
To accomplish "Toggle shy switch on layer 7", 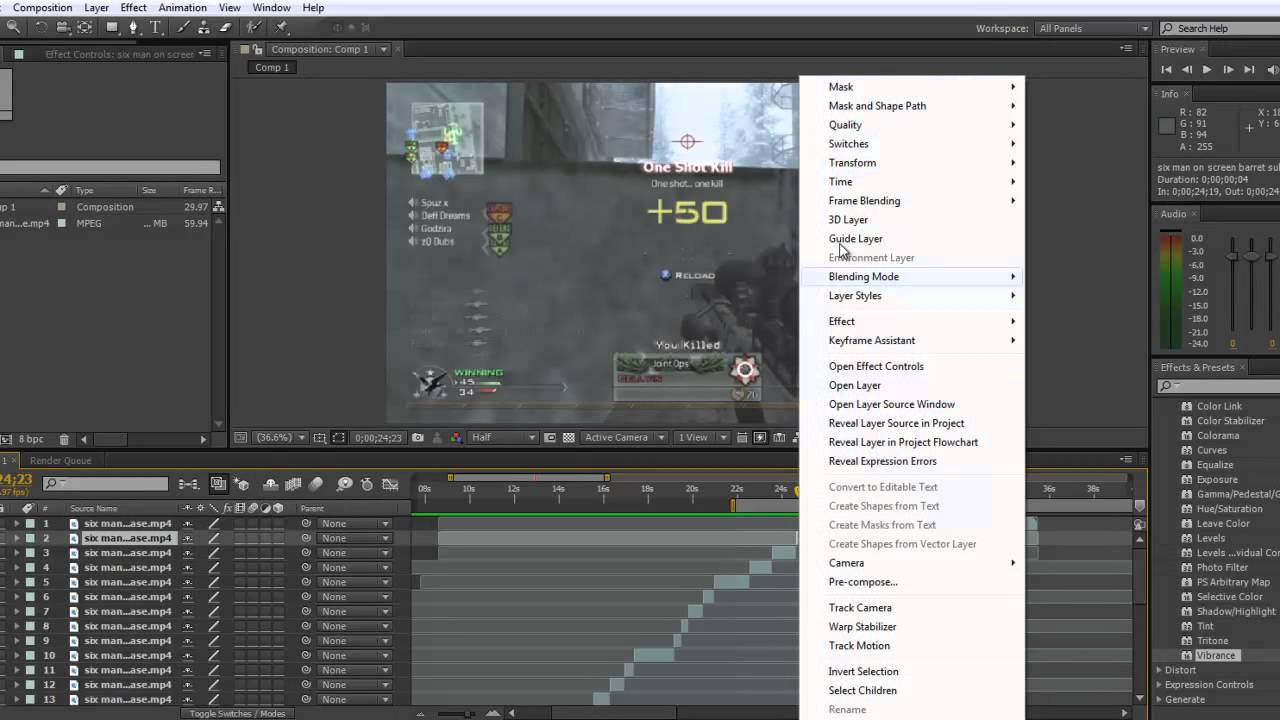I will [187, 611].
